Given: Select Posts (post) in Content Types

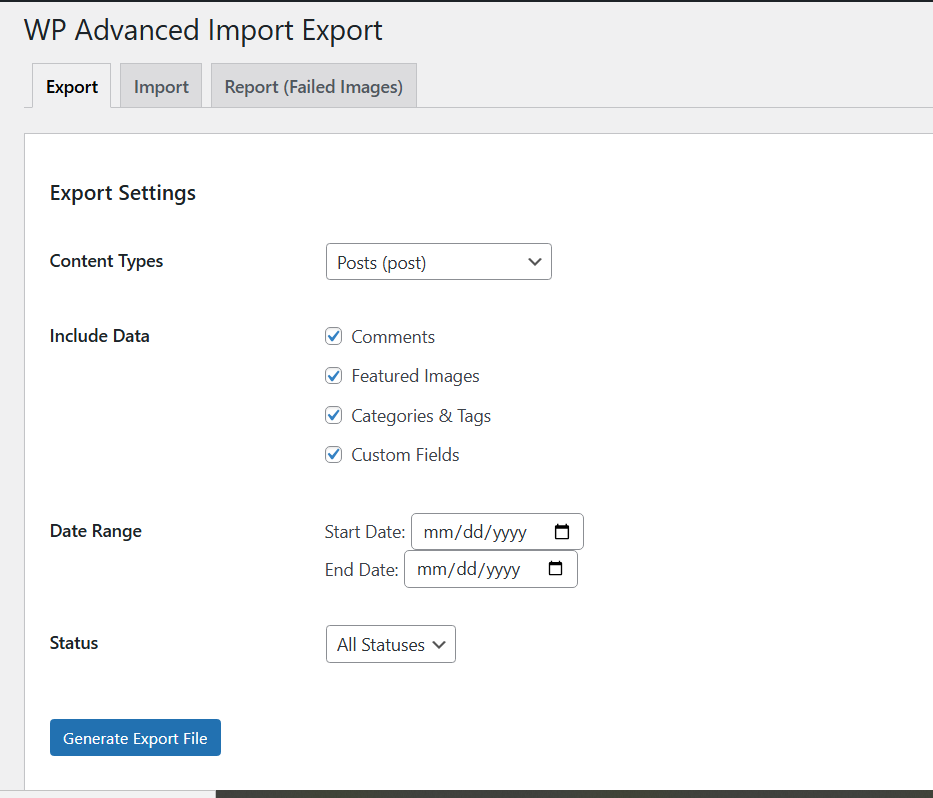Looking at the screenshot, I should tap(438, 261).
